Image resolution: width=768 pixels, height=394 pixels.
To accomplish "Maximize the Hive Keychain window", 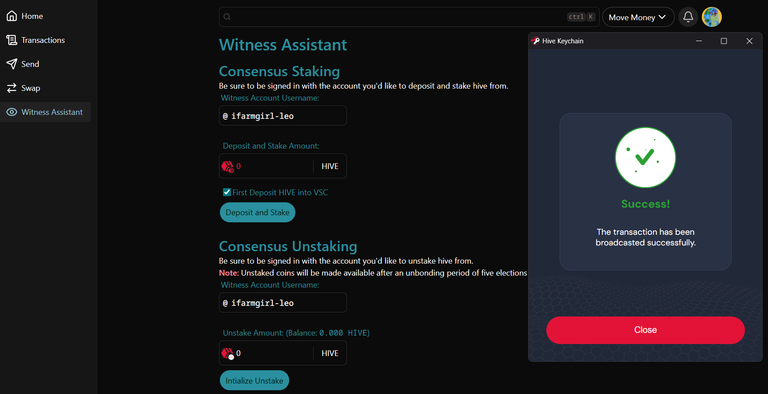I will [x=724, y=41].
